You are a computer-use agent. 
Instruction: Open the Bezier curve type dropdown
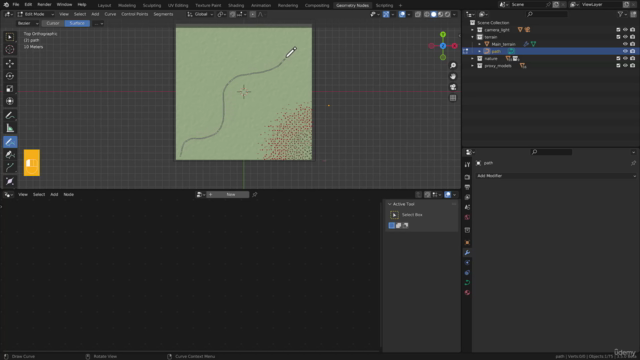pos(28,23)
